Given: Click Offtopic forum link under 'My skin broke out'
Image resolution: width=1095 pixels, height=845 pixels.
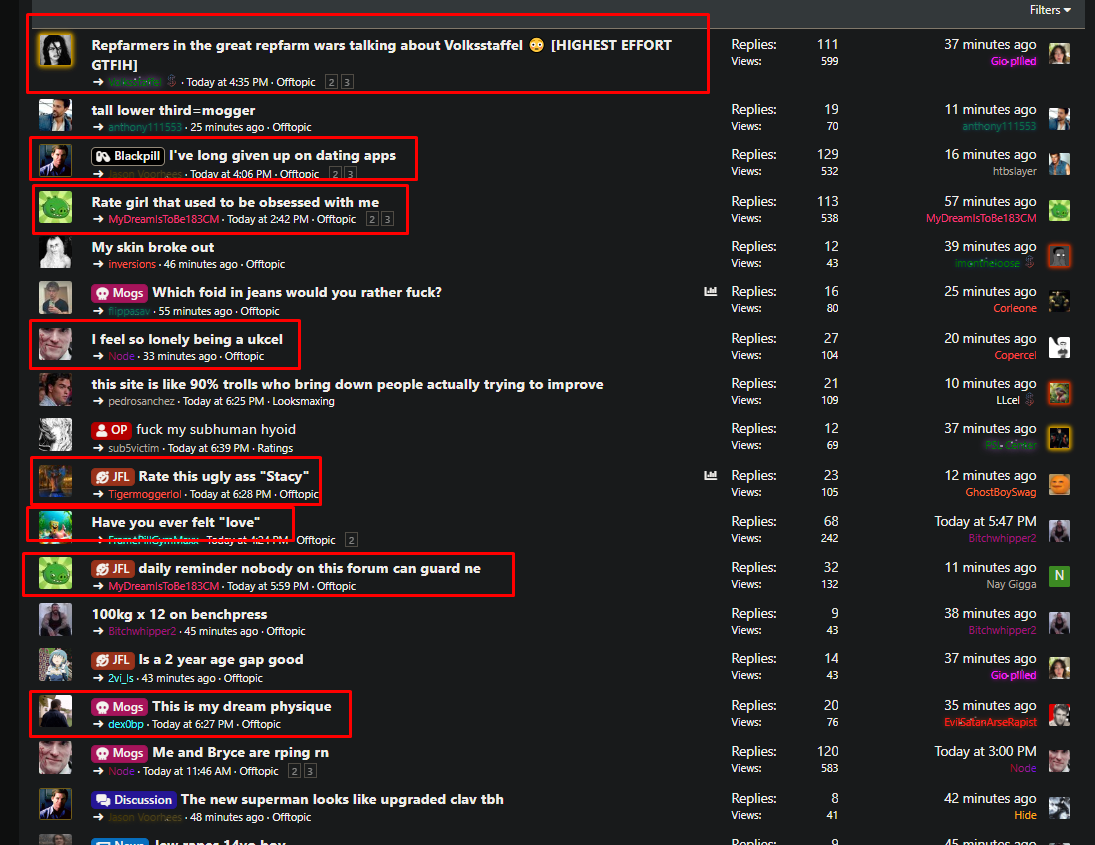Looking at the screenshot, I should 265,264.
